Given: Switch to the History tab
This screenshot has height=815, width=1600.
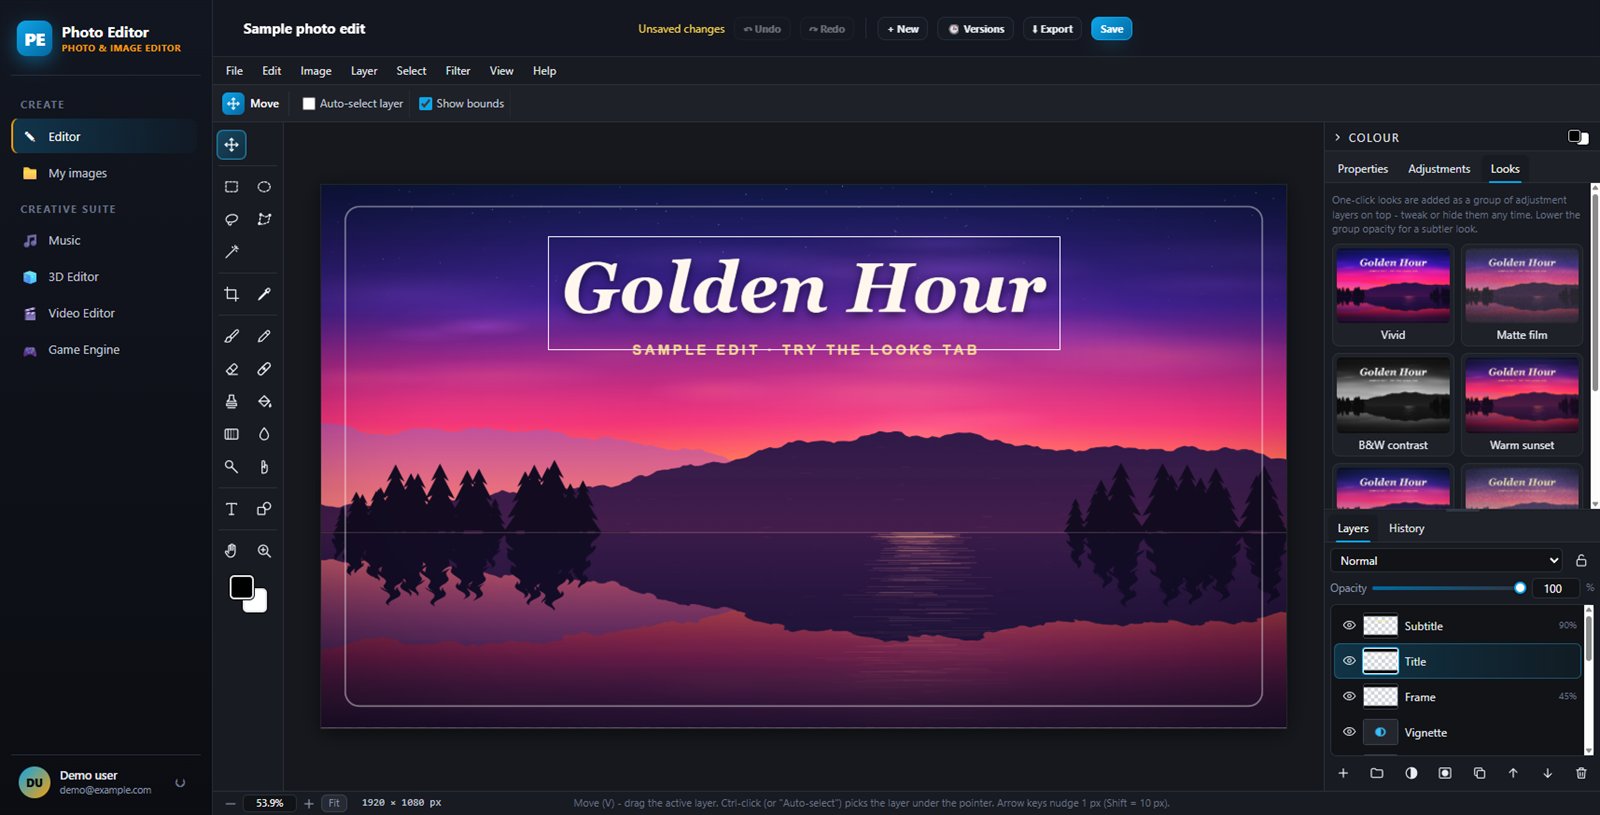Looking at the screenshot, I should pyautogui.click(x=1406, y=528).
